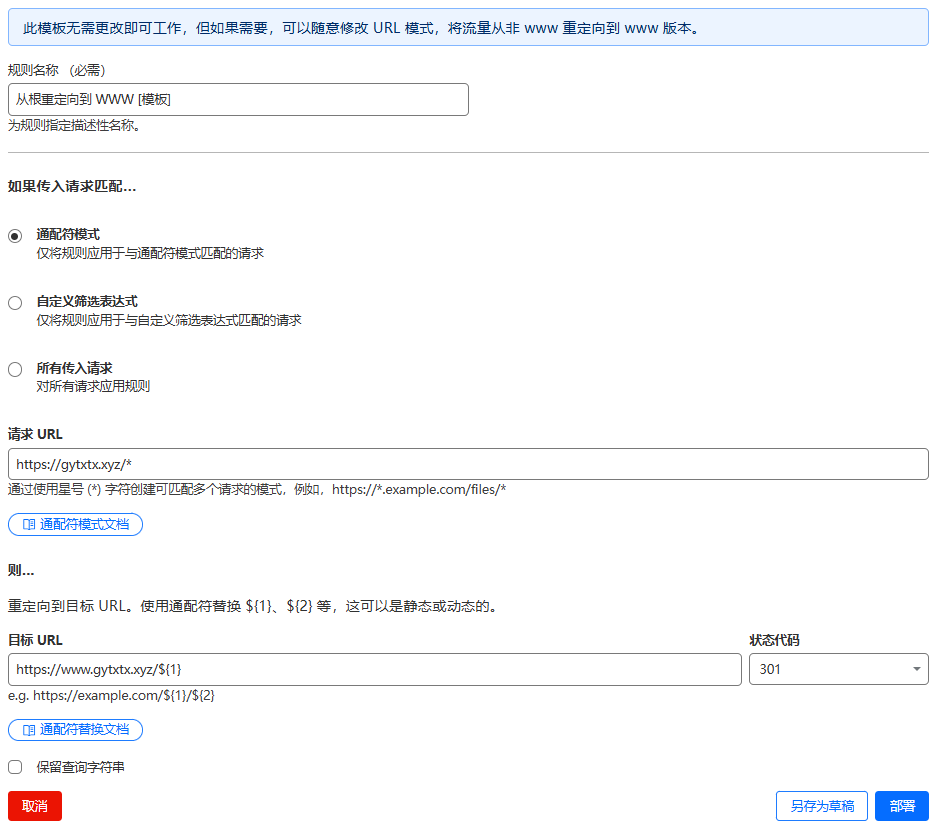
Task: Focus the 规则名称 input field
Action: (x=238, y=99)
